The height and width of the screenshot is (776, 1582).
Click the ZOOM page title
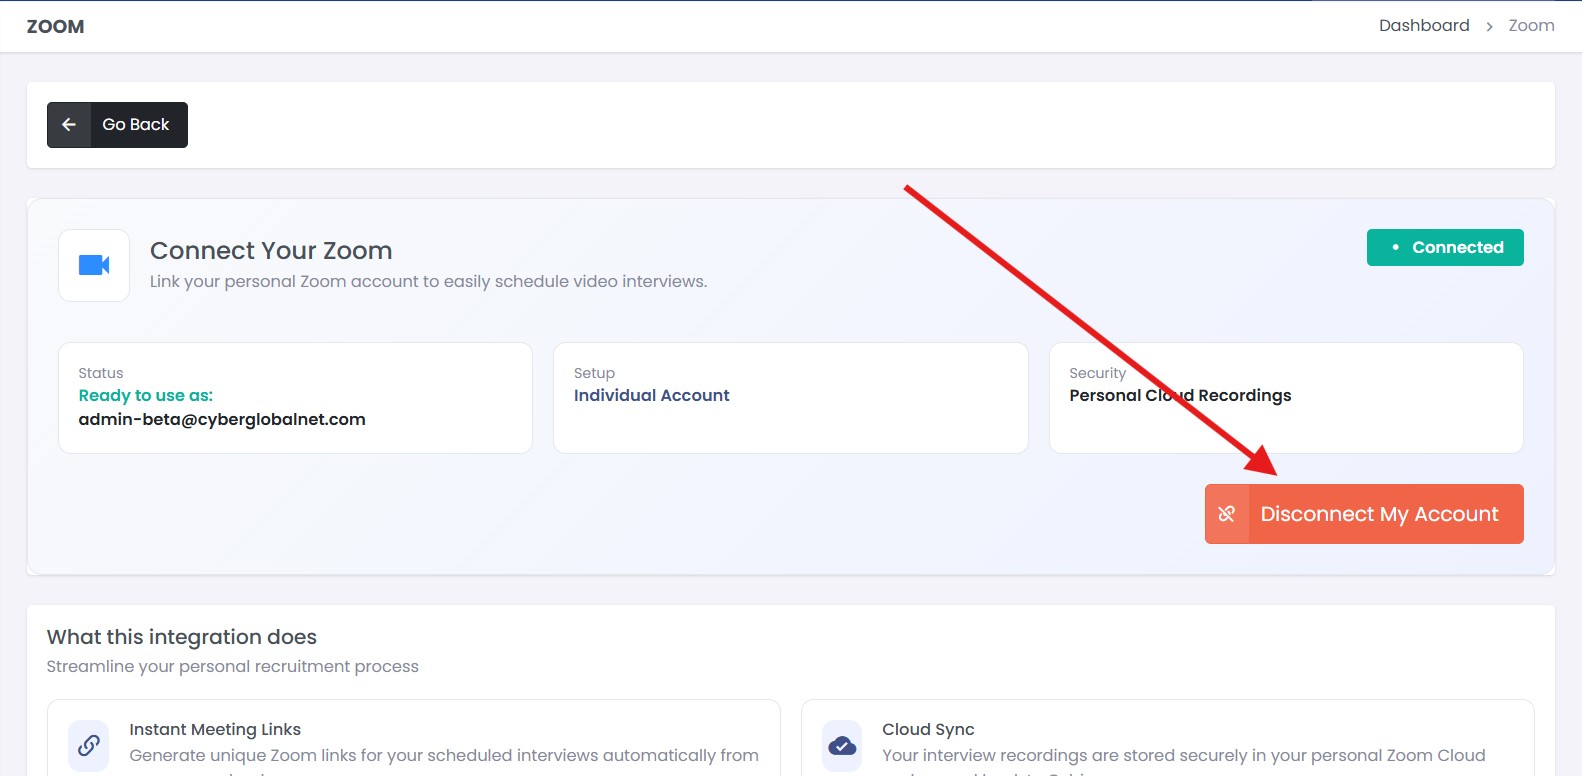pyautogui.click(x=55, y=27)
